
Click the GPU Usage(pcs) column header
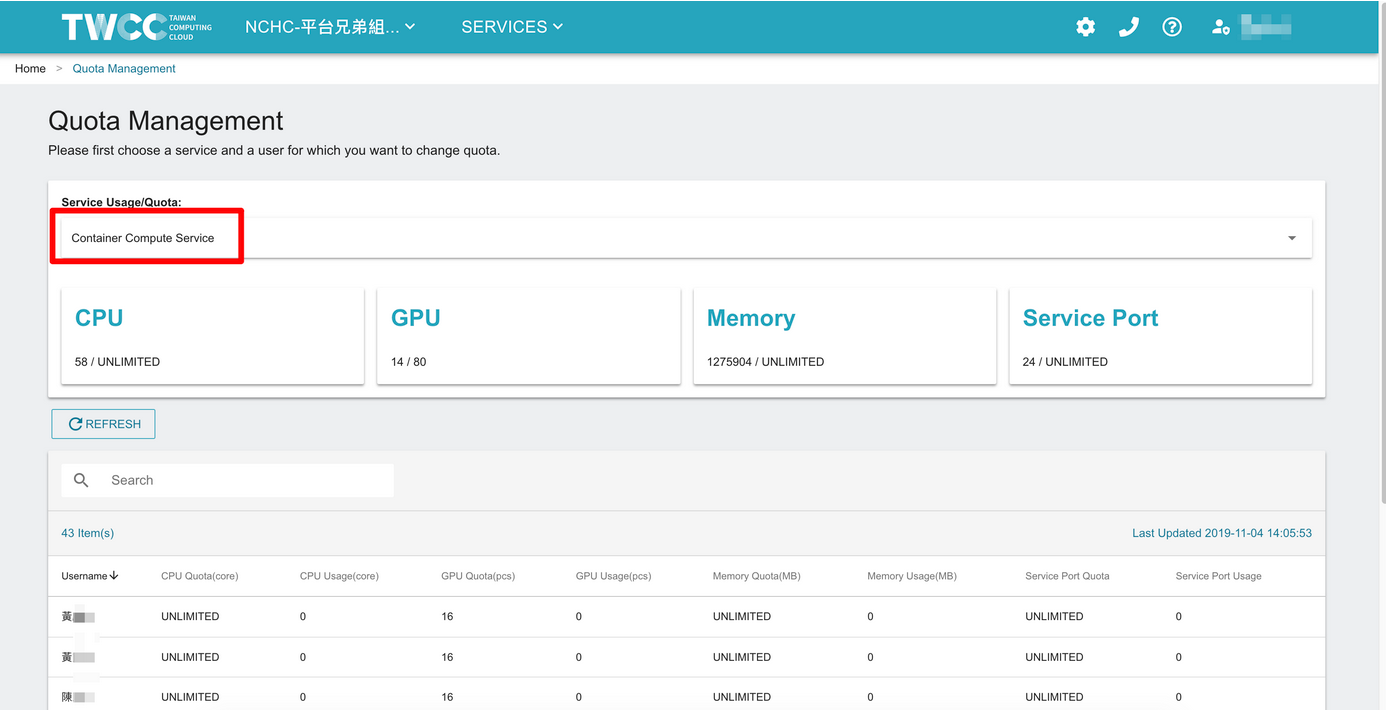[x=613, y=576]
